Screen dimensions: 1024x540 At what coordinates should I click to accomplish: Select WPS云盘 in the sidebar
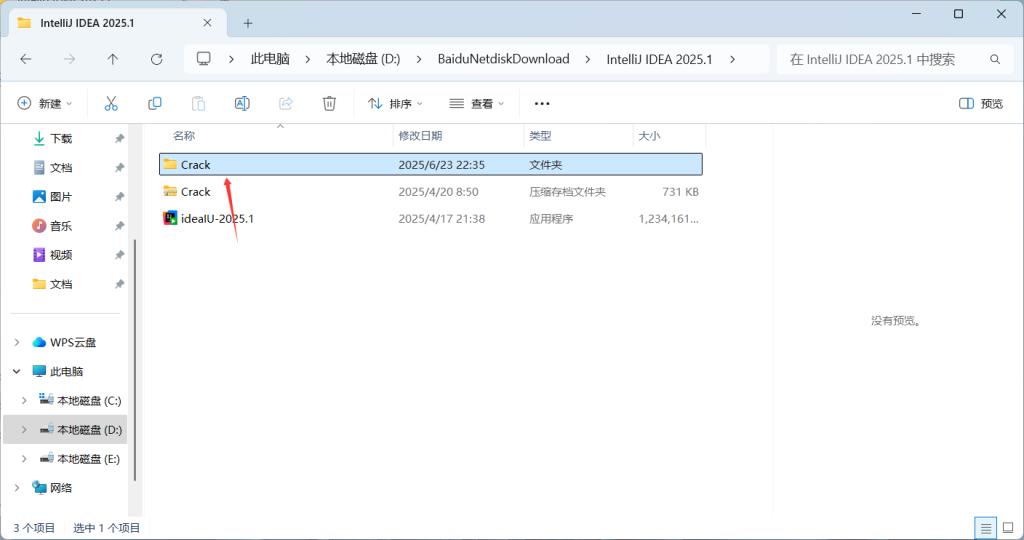coord(72,342)
